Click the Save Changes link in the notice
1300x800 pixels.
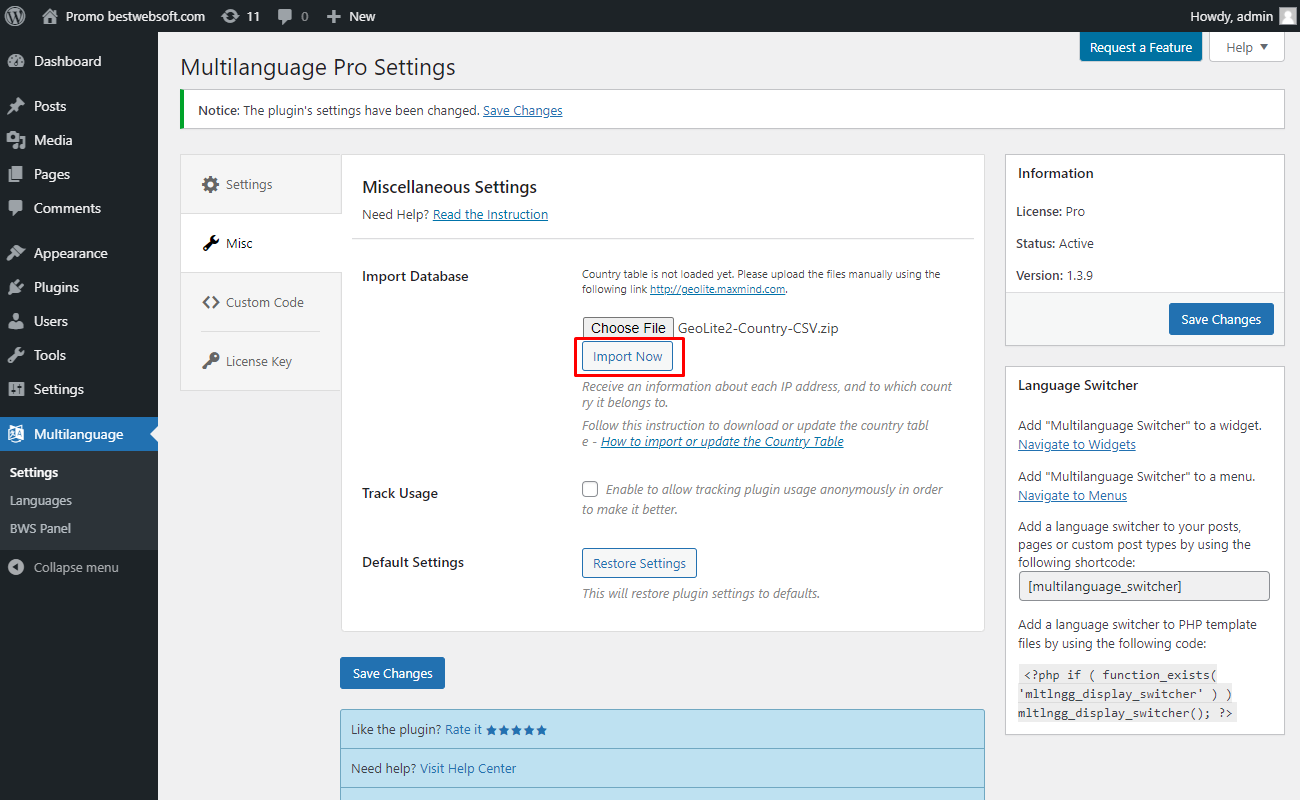(523, 111)
